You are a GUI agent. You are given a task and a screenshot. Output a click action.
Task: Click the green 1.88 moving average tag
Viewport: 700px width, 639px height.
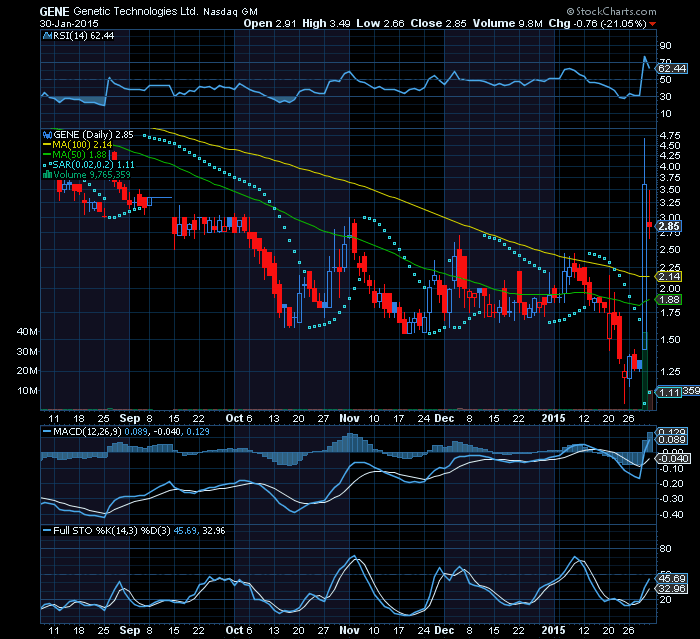669,300
